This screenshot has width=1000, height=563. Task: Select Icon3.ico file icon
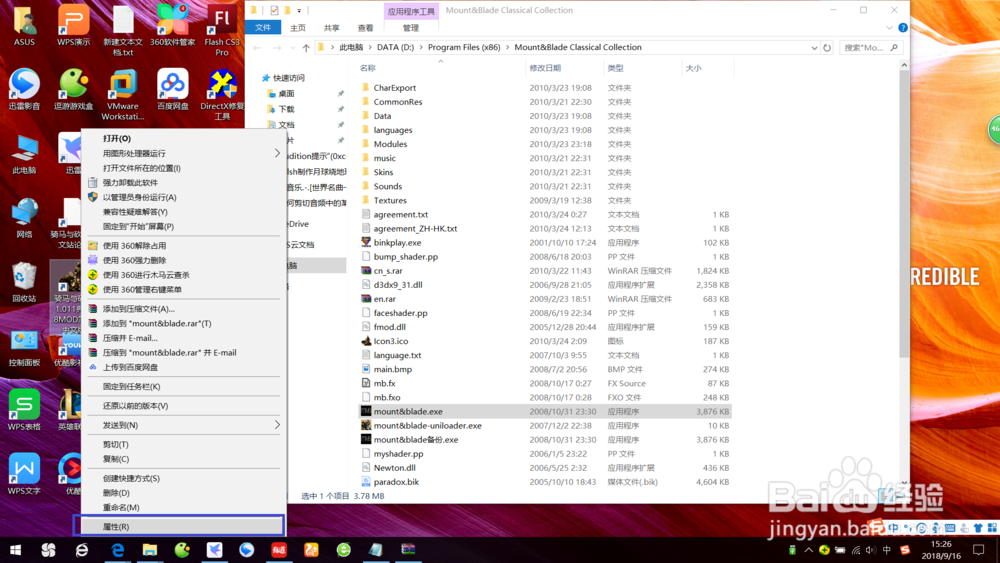(365, 340)
